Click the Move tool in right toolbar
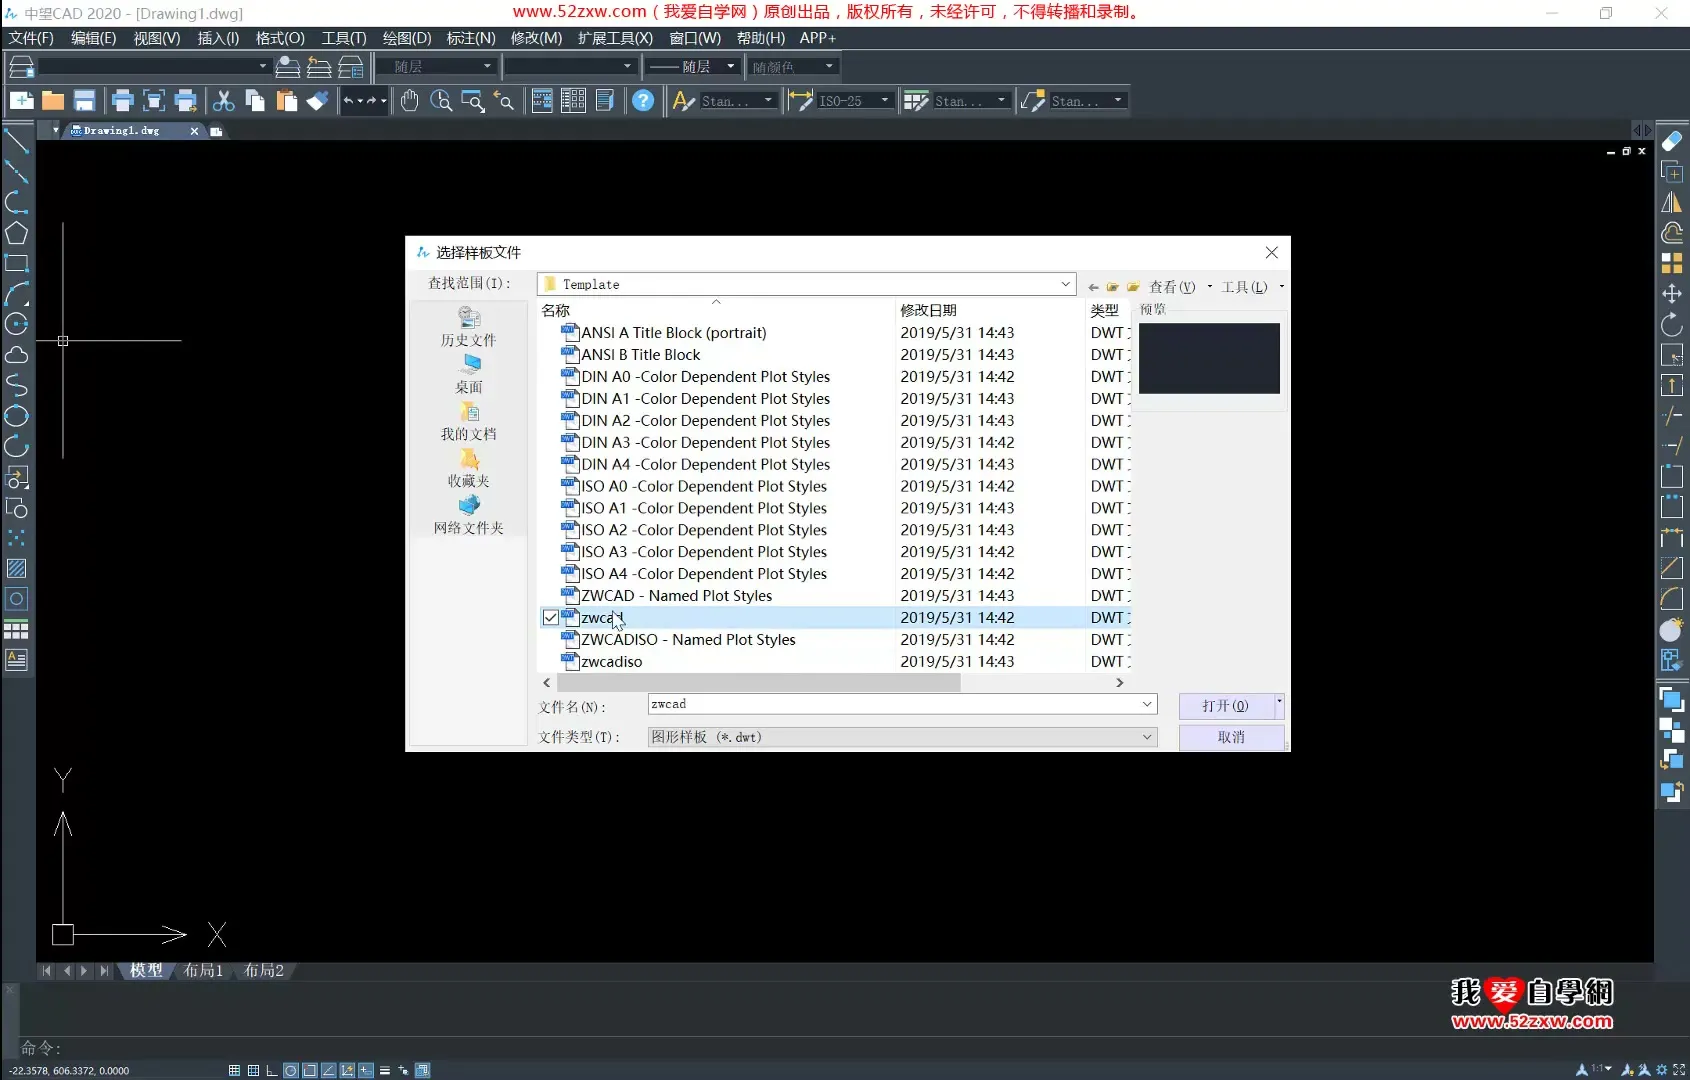The image size is (1690, 1080). pos(1671,294)
